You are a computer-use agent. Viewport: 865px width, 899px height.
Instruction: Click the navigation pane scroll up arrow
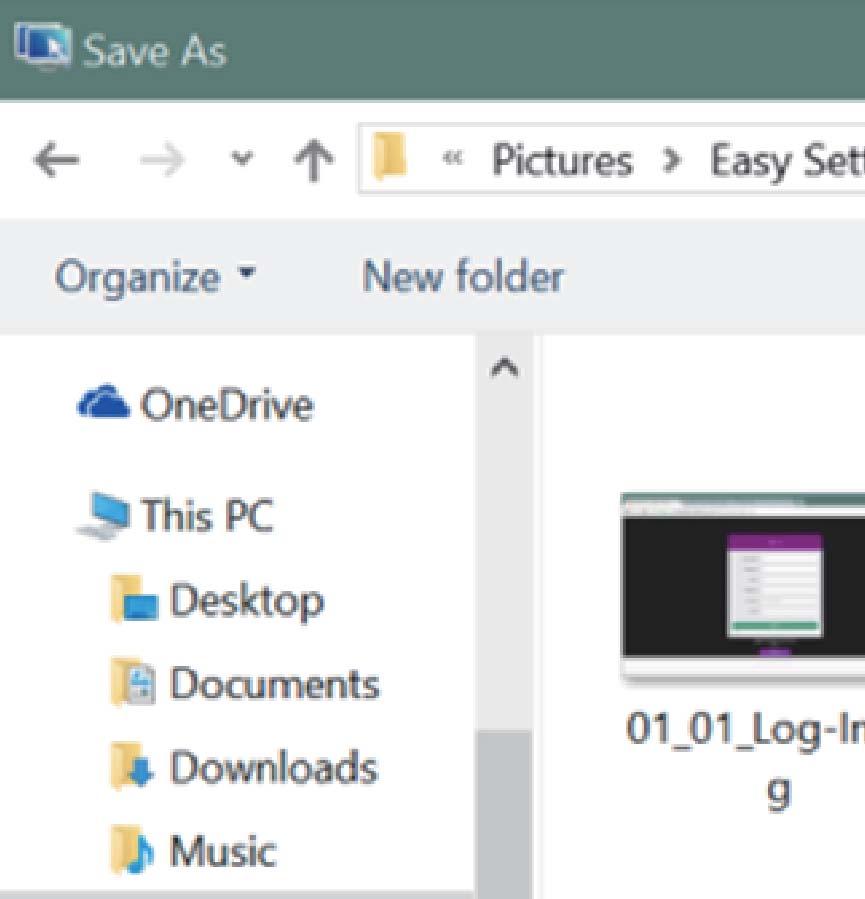(504, 368)
